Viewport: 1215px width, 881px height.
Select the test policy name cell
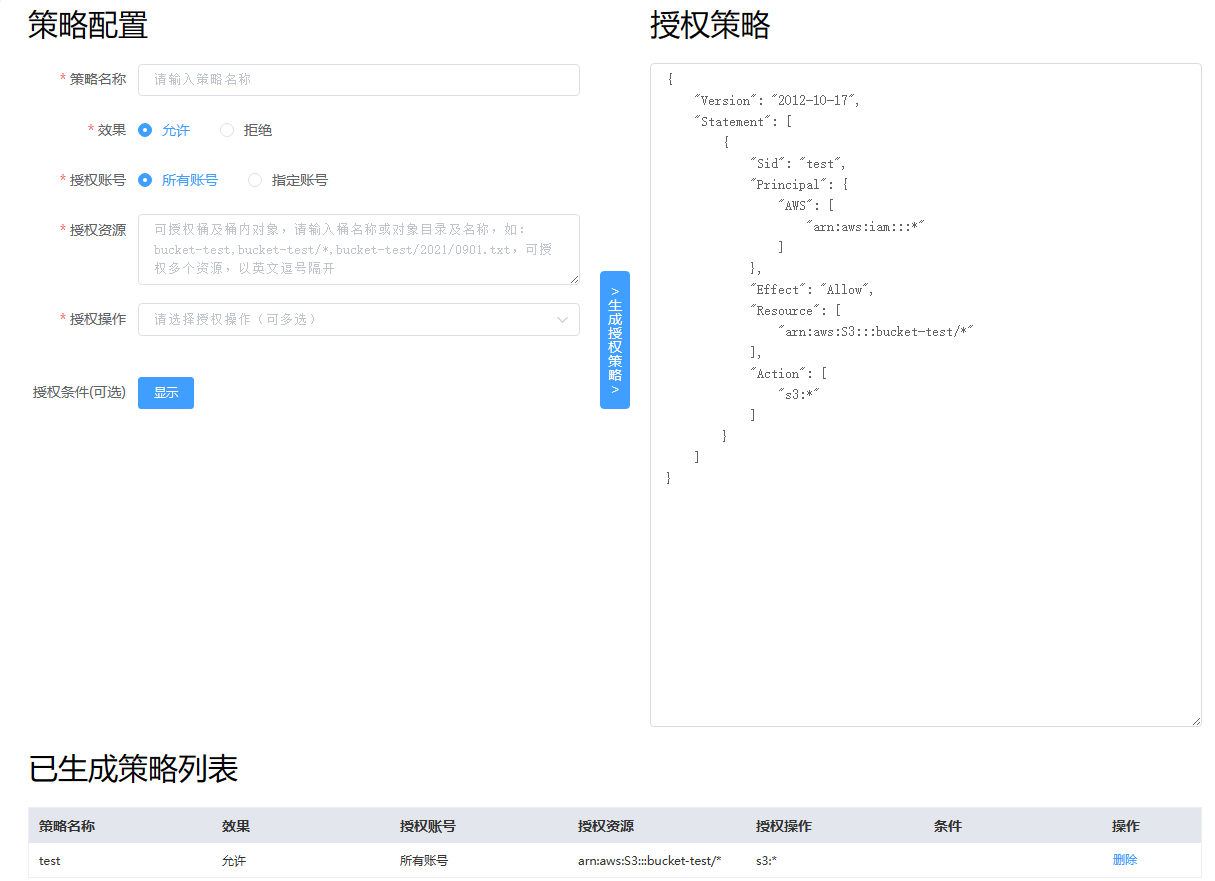coord(50,861)
